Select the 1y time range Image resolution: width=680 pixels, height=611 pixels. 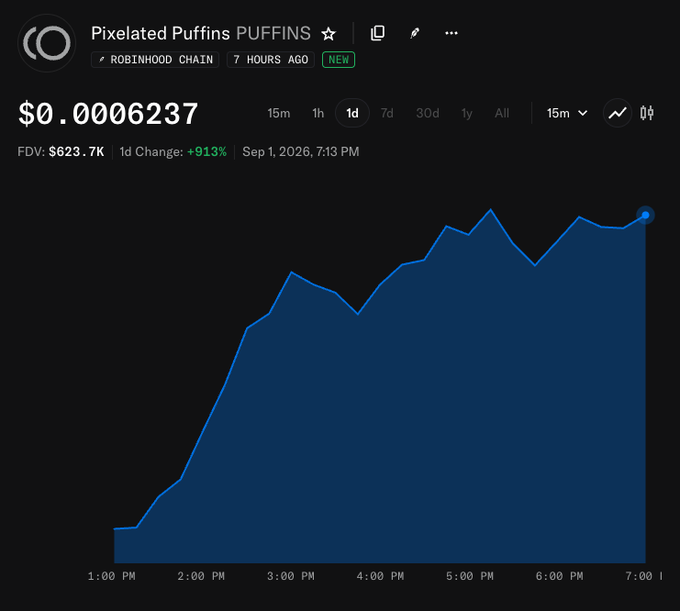click(x=467, y=113)
